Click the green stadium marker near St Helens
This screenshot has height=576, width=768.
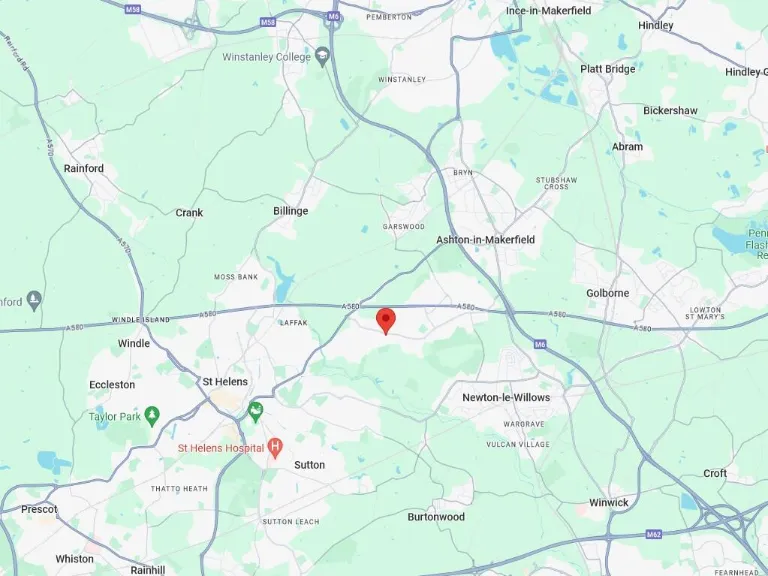tap(255, 412)
